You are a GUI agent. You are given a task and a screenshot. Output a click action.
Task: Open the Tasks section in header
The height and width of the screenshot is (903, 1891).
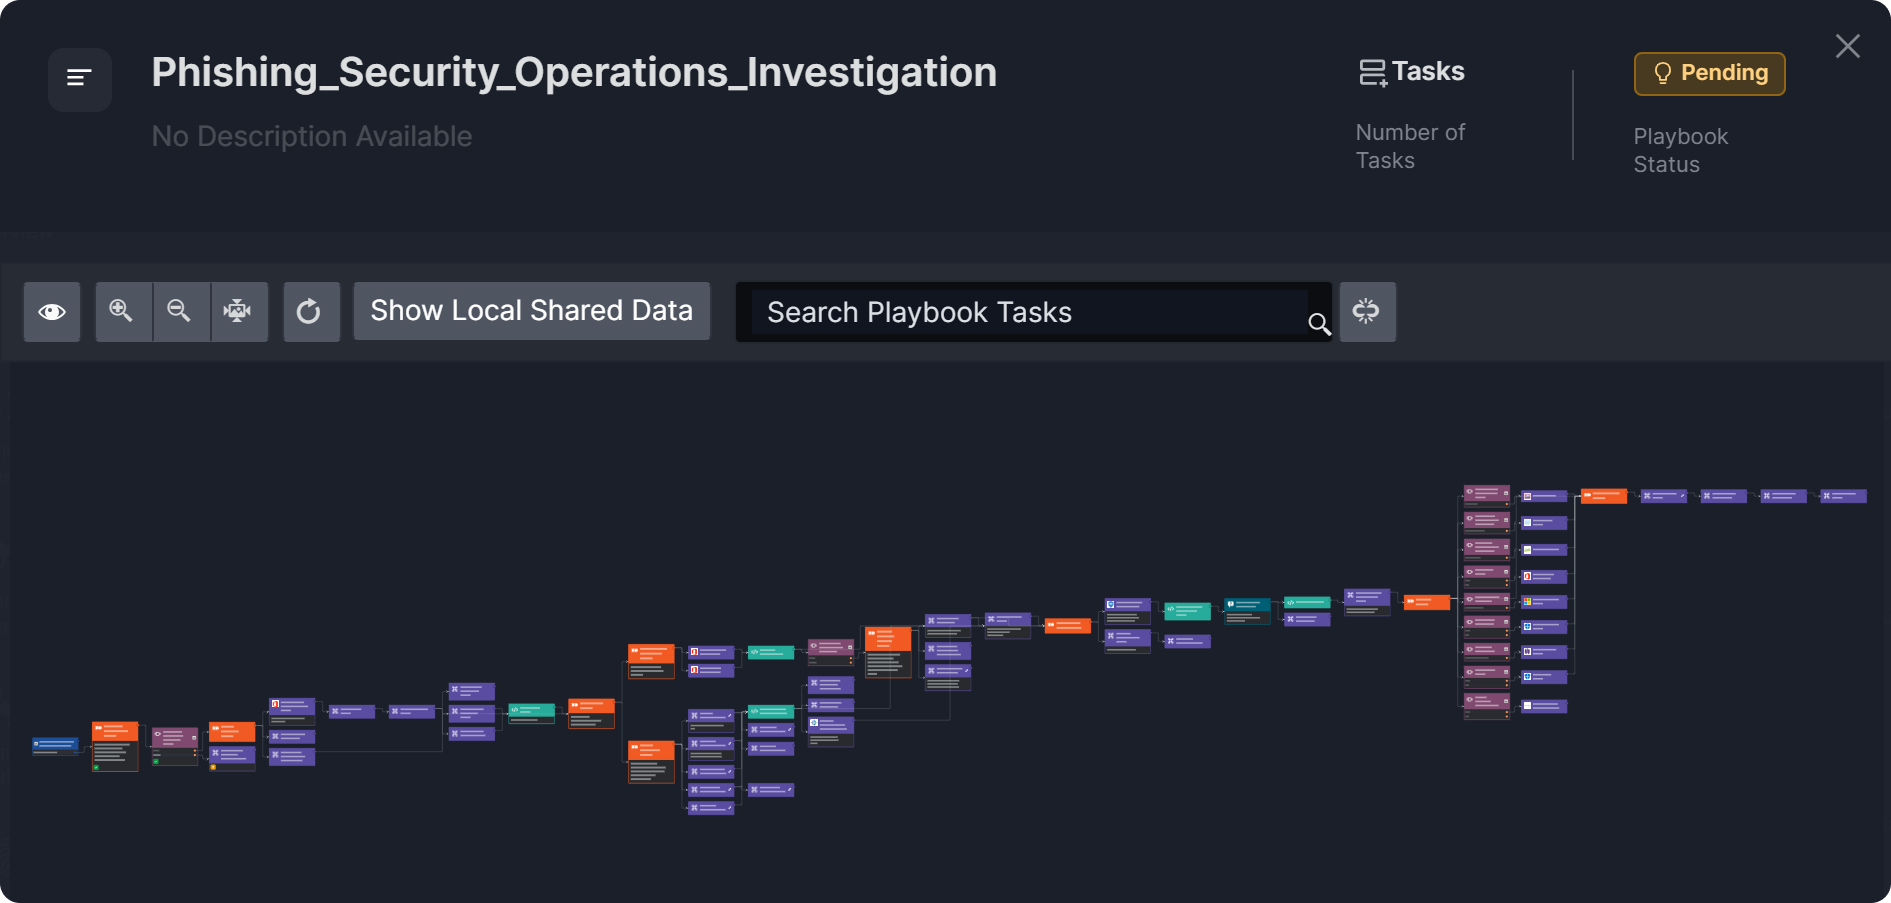tap(1412, 72)
